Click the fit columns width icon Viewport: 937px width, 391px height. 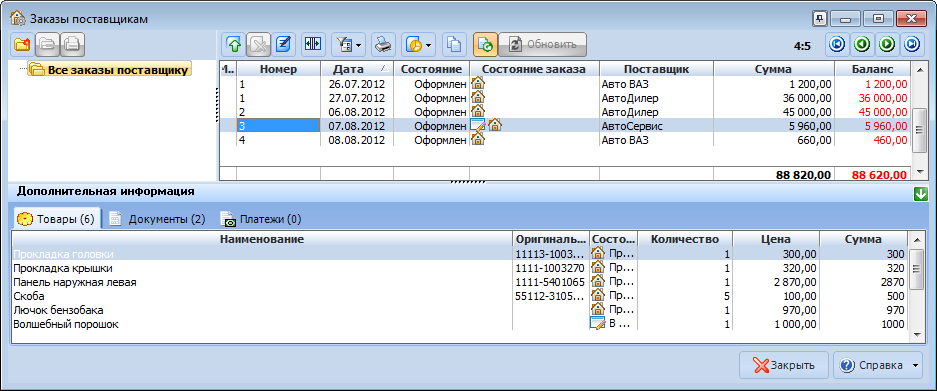pos(313,44)
